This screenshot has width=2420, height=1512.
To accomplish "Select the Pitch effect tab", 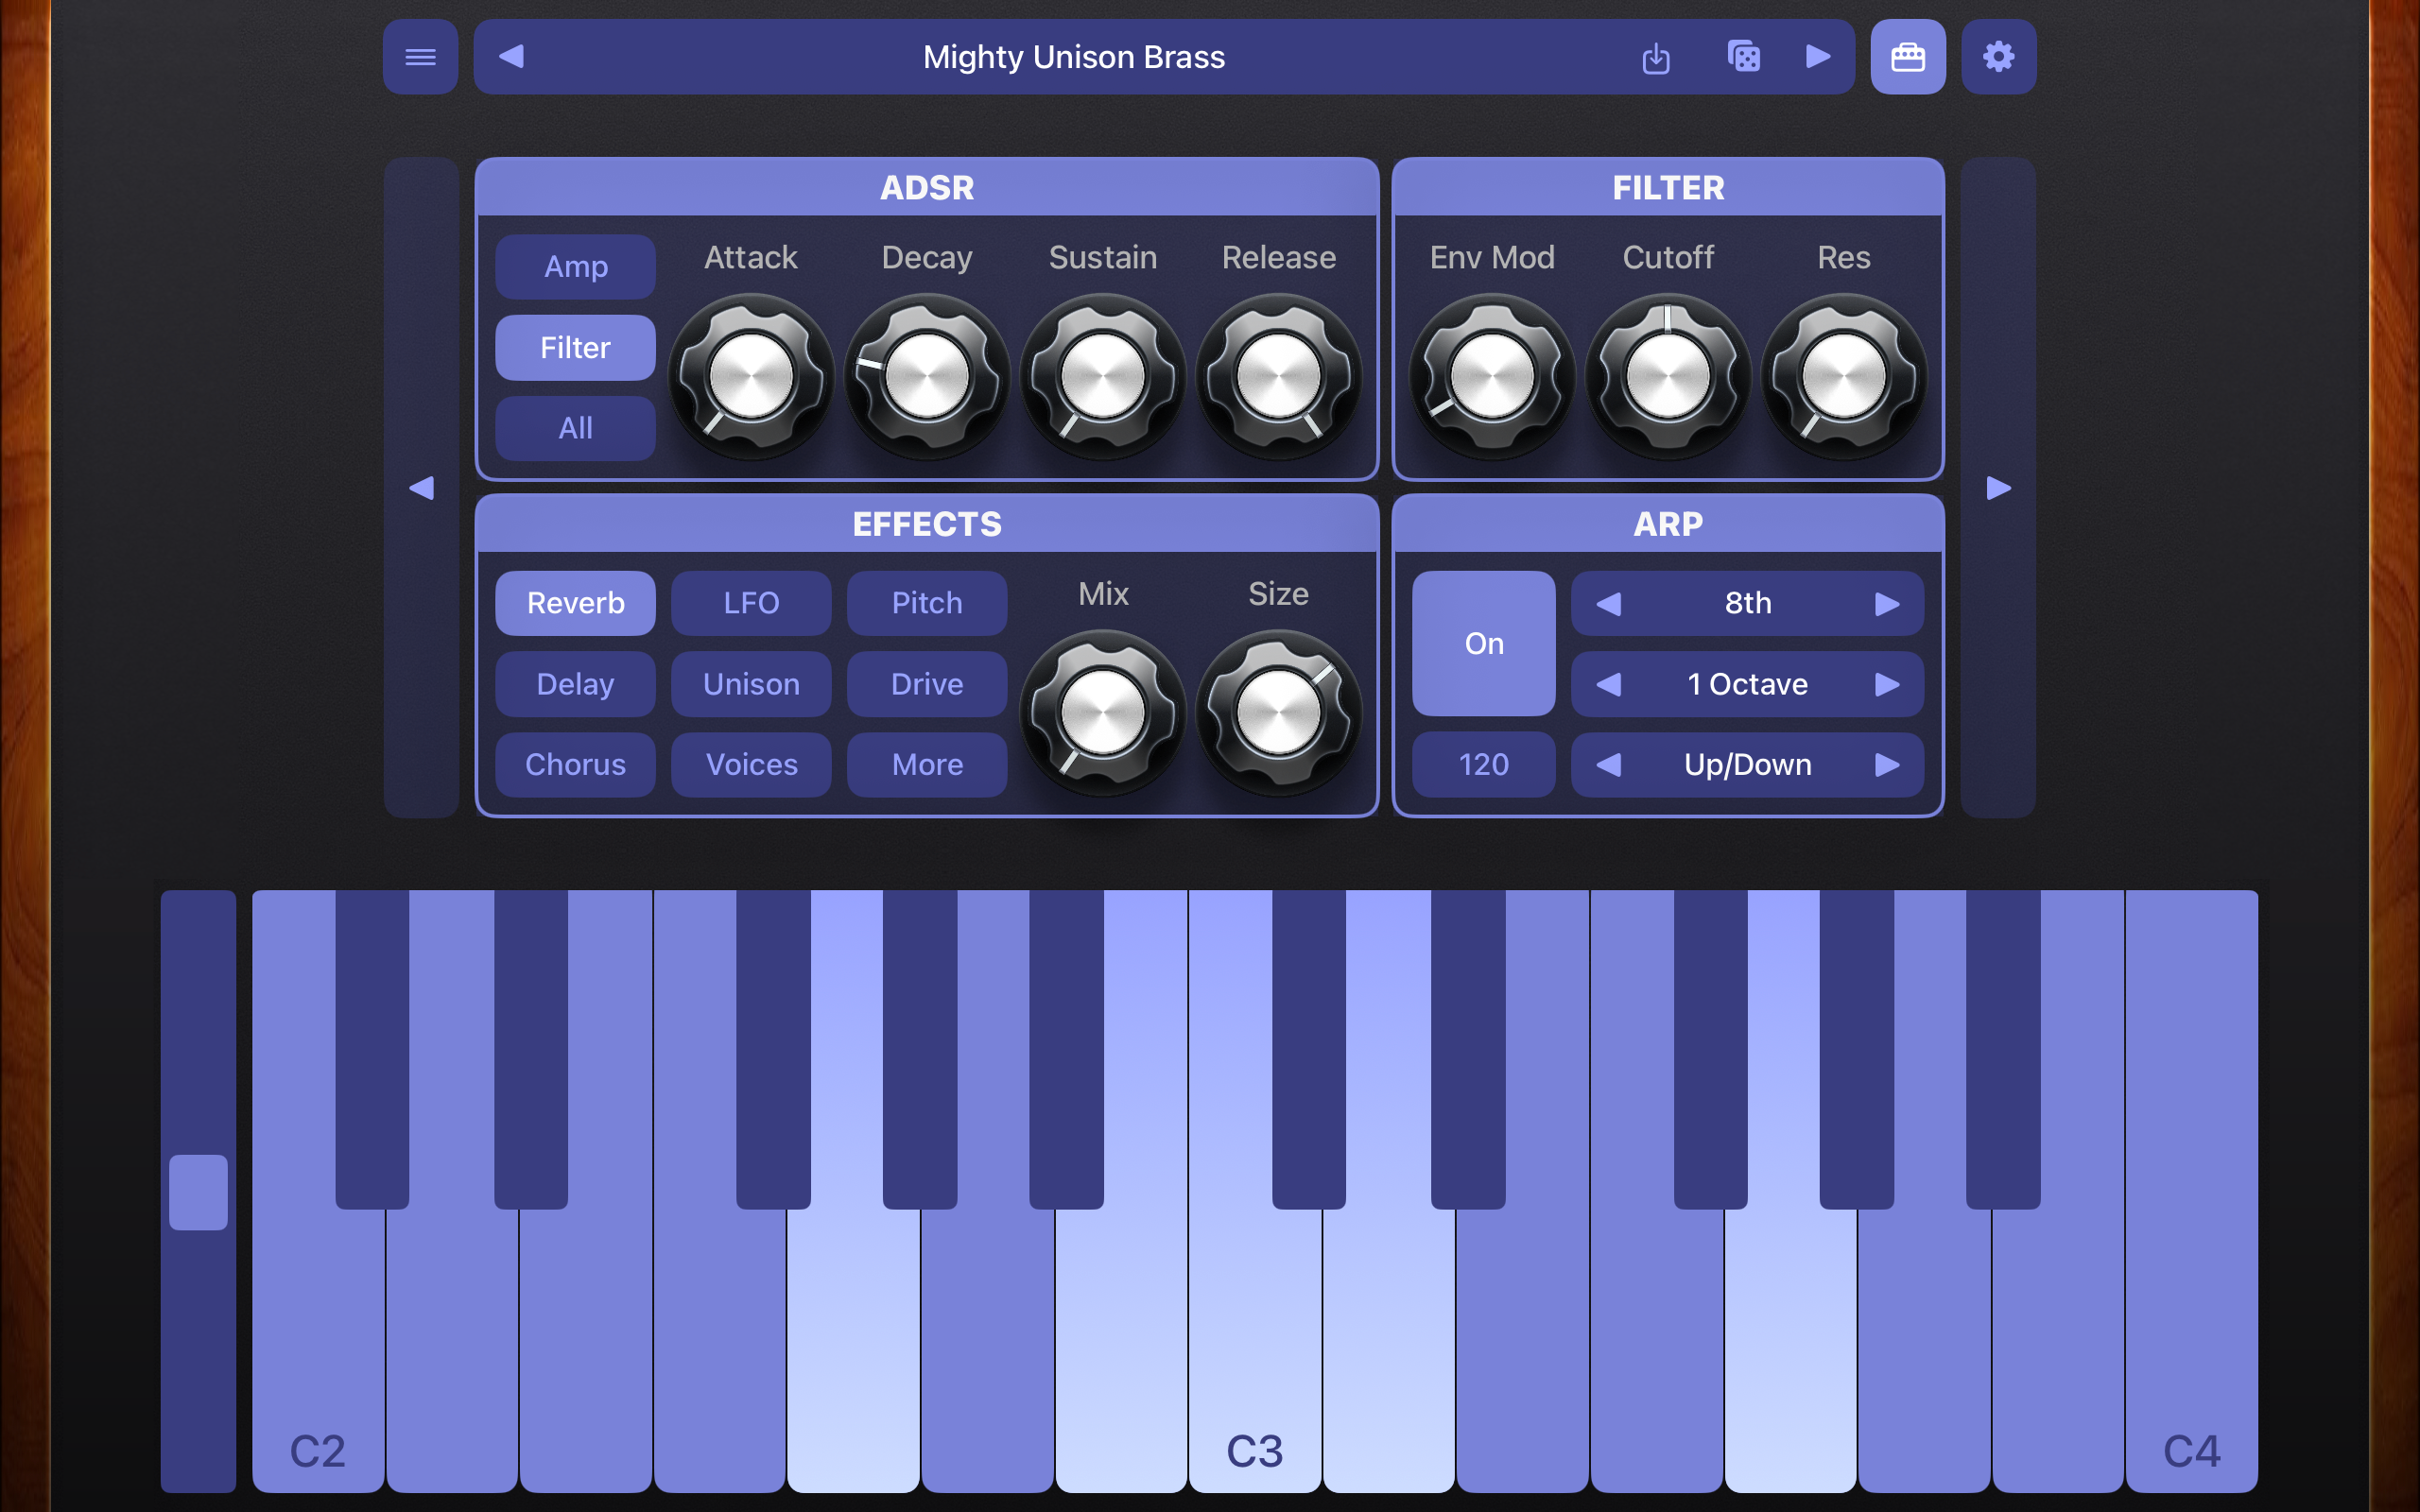I will 927,603.
